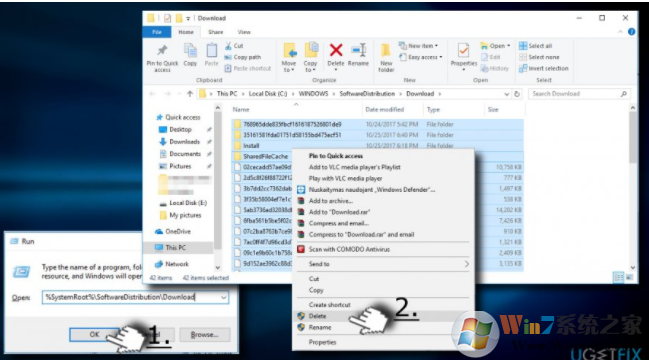Switch to the View ribbon tab
This screenshot has height=360, width=649.
[244, 32]
